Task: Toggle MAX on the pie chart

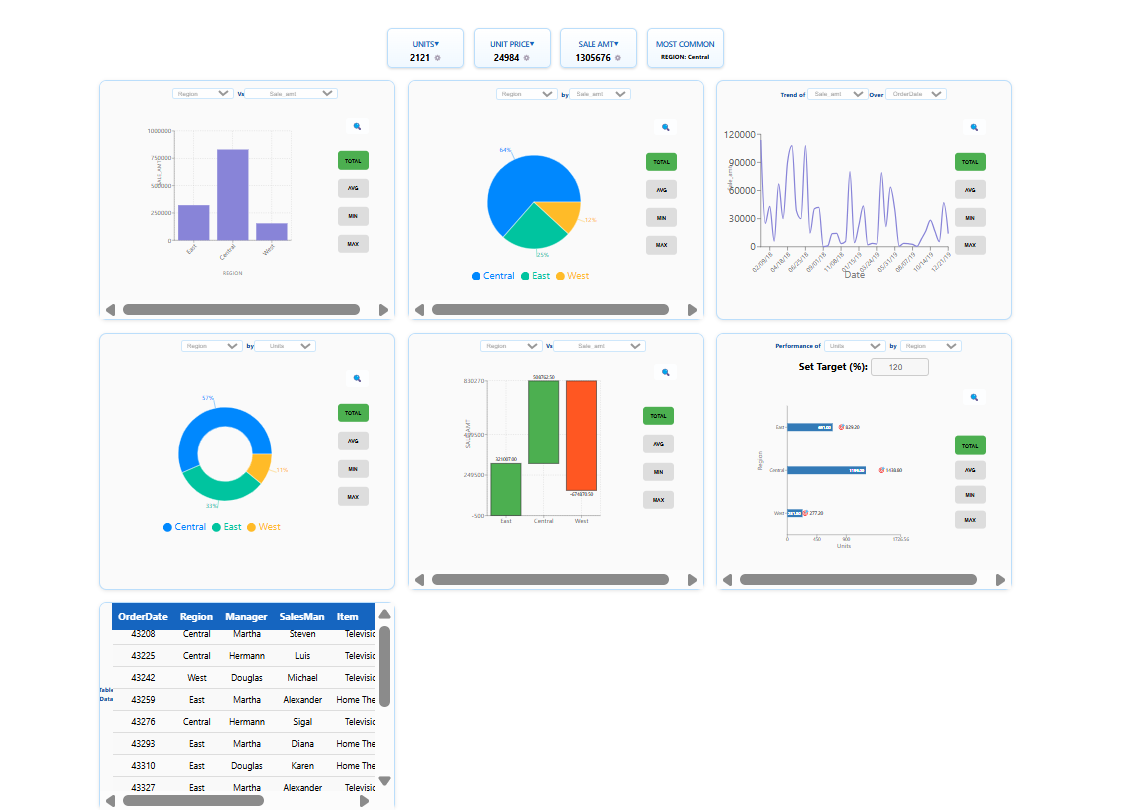Action: point(661,245)
